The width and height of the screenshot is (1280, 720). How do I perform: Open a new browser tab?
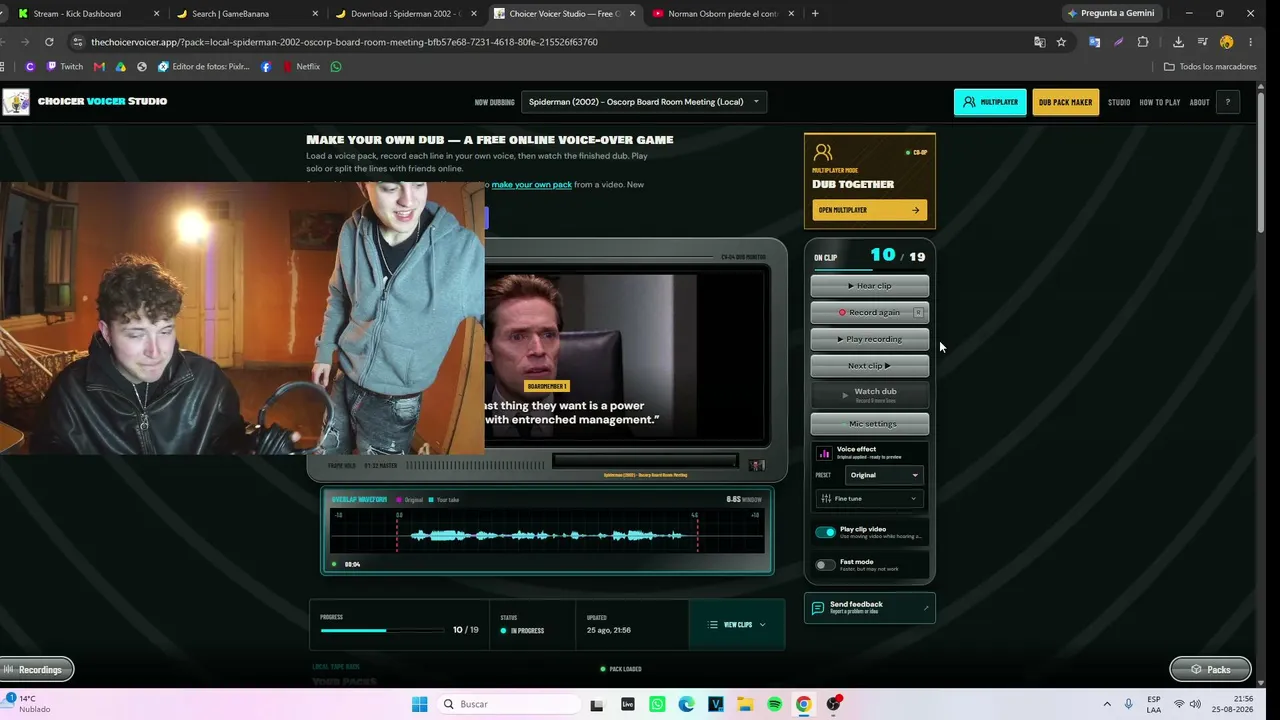pos(815,14)
